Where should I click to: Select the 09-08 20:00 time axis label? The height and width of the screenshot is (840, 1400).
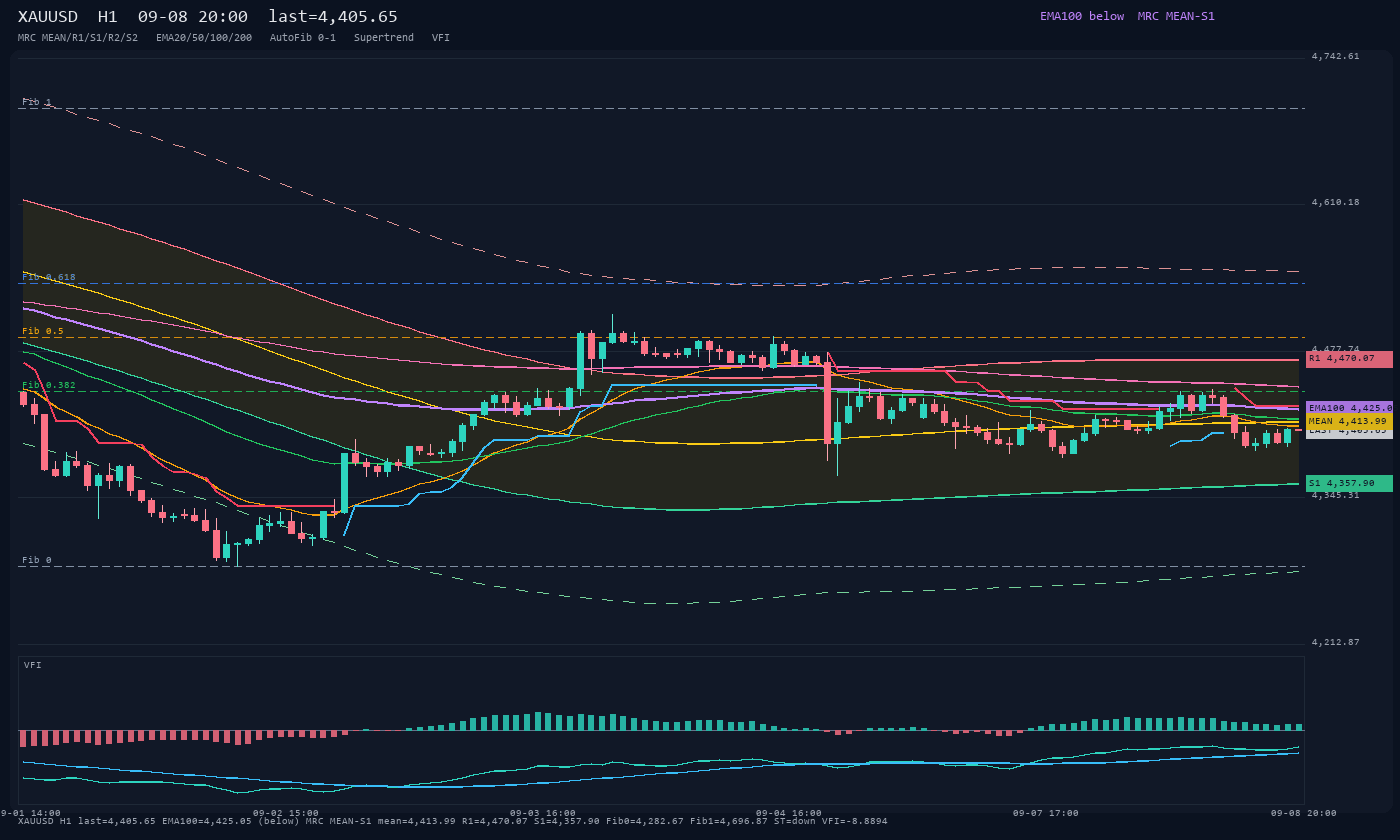[x=1304, y=813]
